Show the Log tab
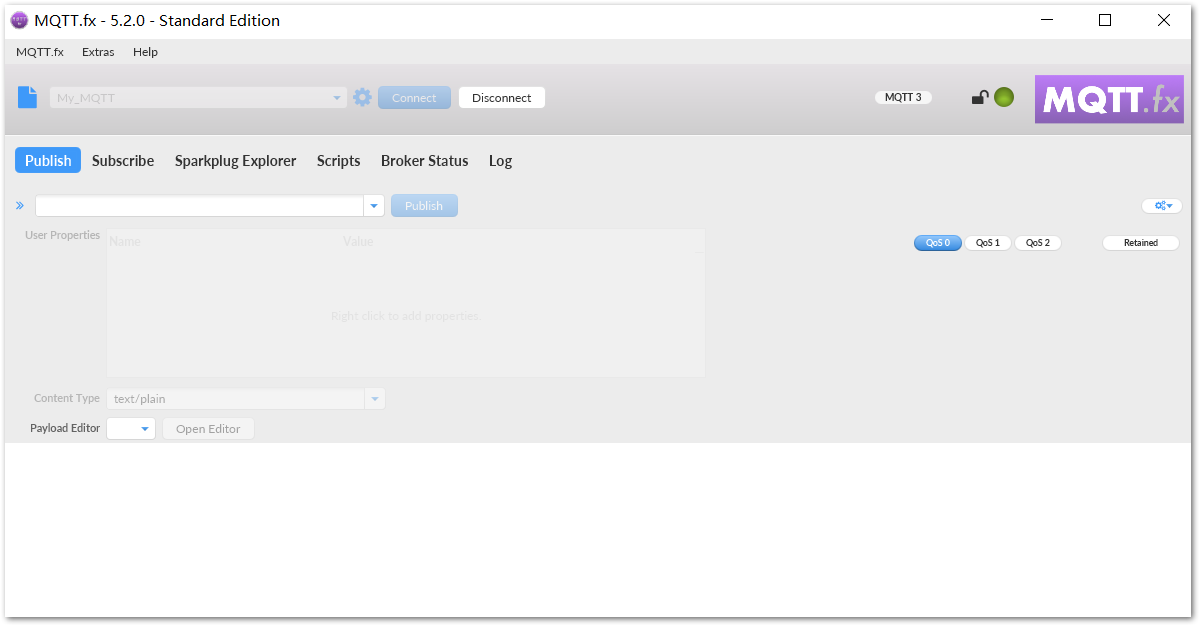Screen dimensions: 1200x626 500,160
